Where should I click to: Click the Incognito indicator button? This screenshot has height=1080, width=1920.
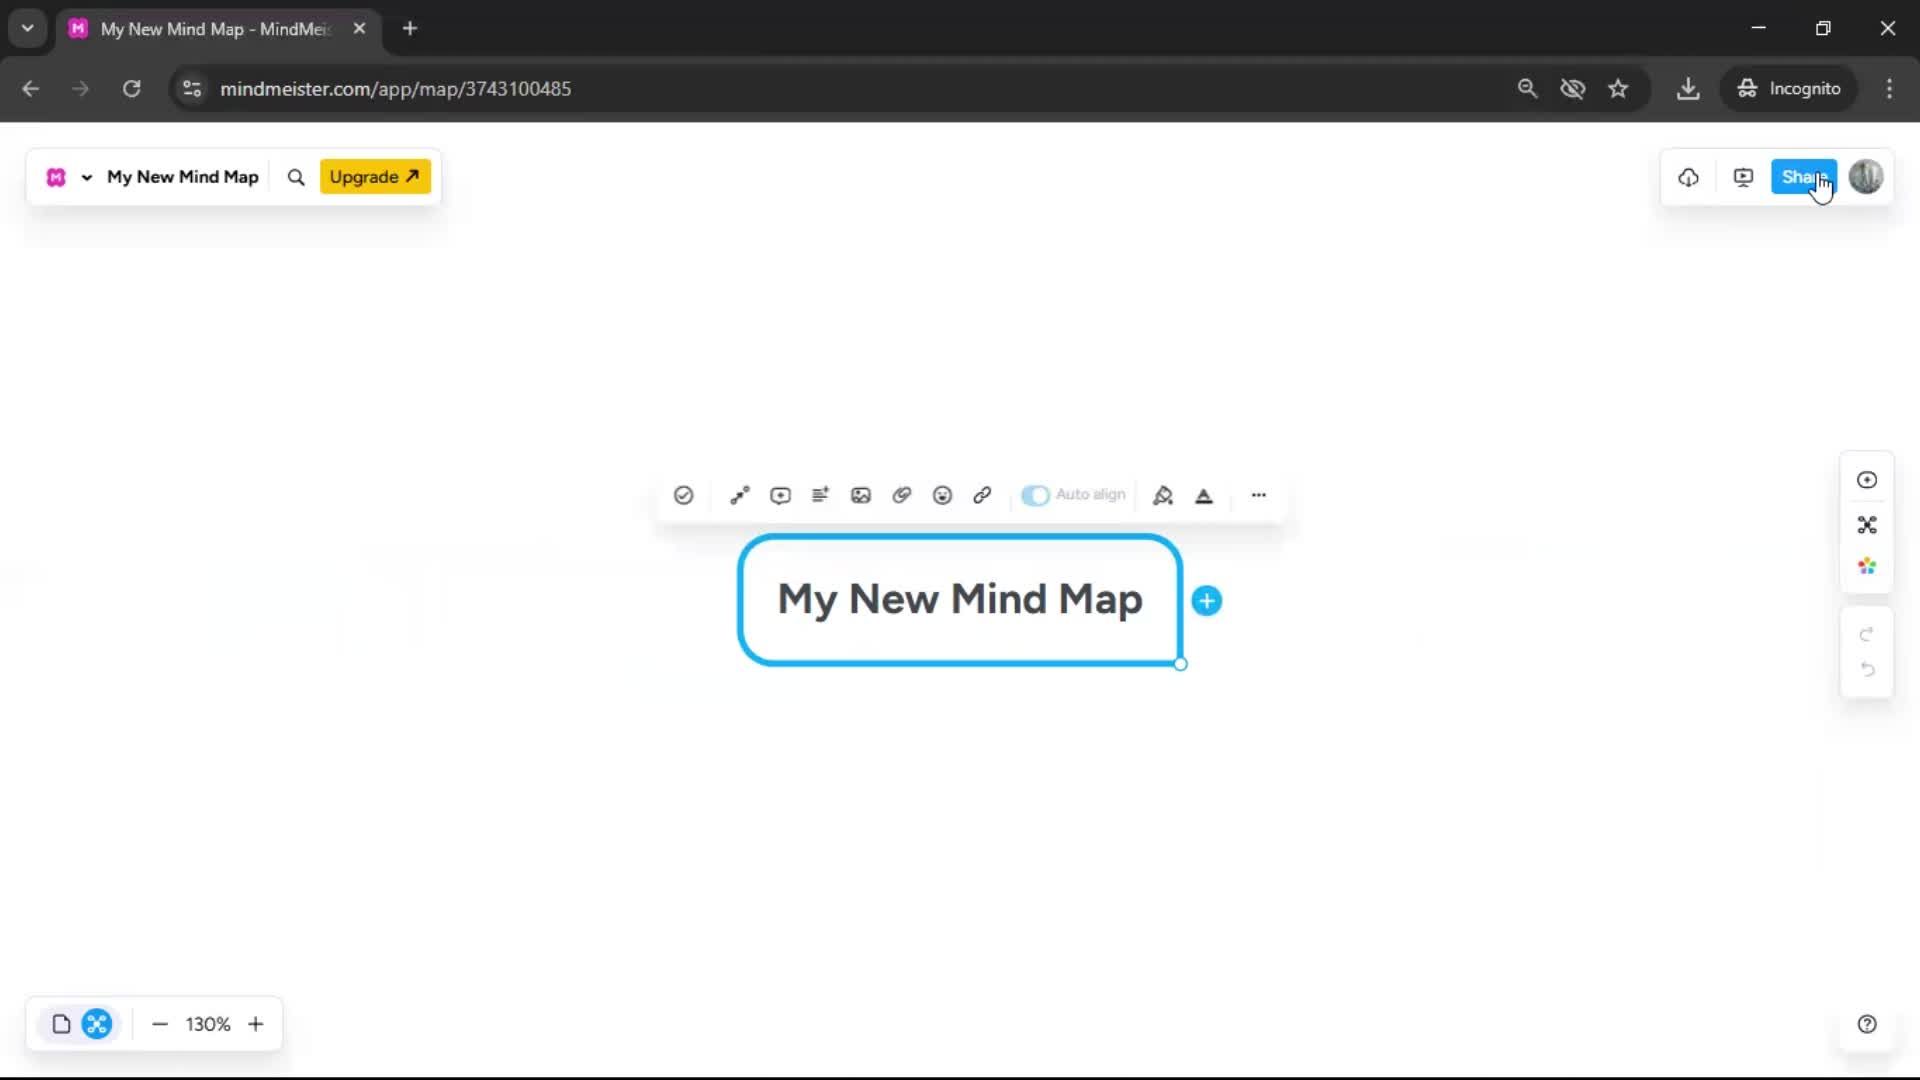coord(1789,89)
